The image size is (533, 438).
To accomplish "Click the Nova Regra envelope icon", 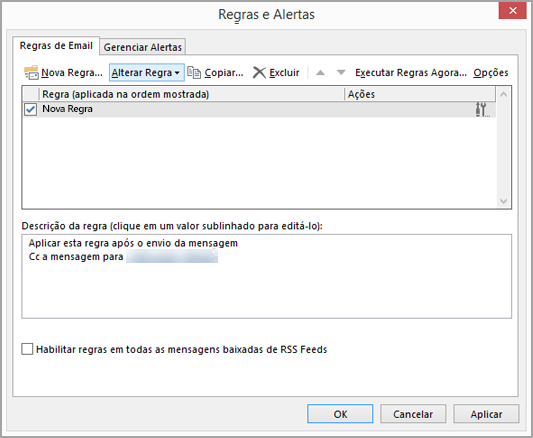I will tap(31, 72).
